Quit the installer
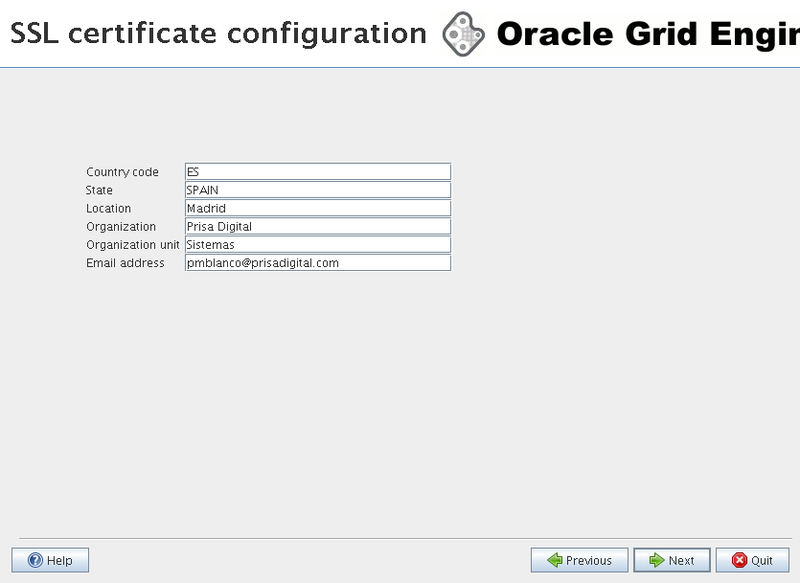This screenshot has height=583, width=800. 753,560
